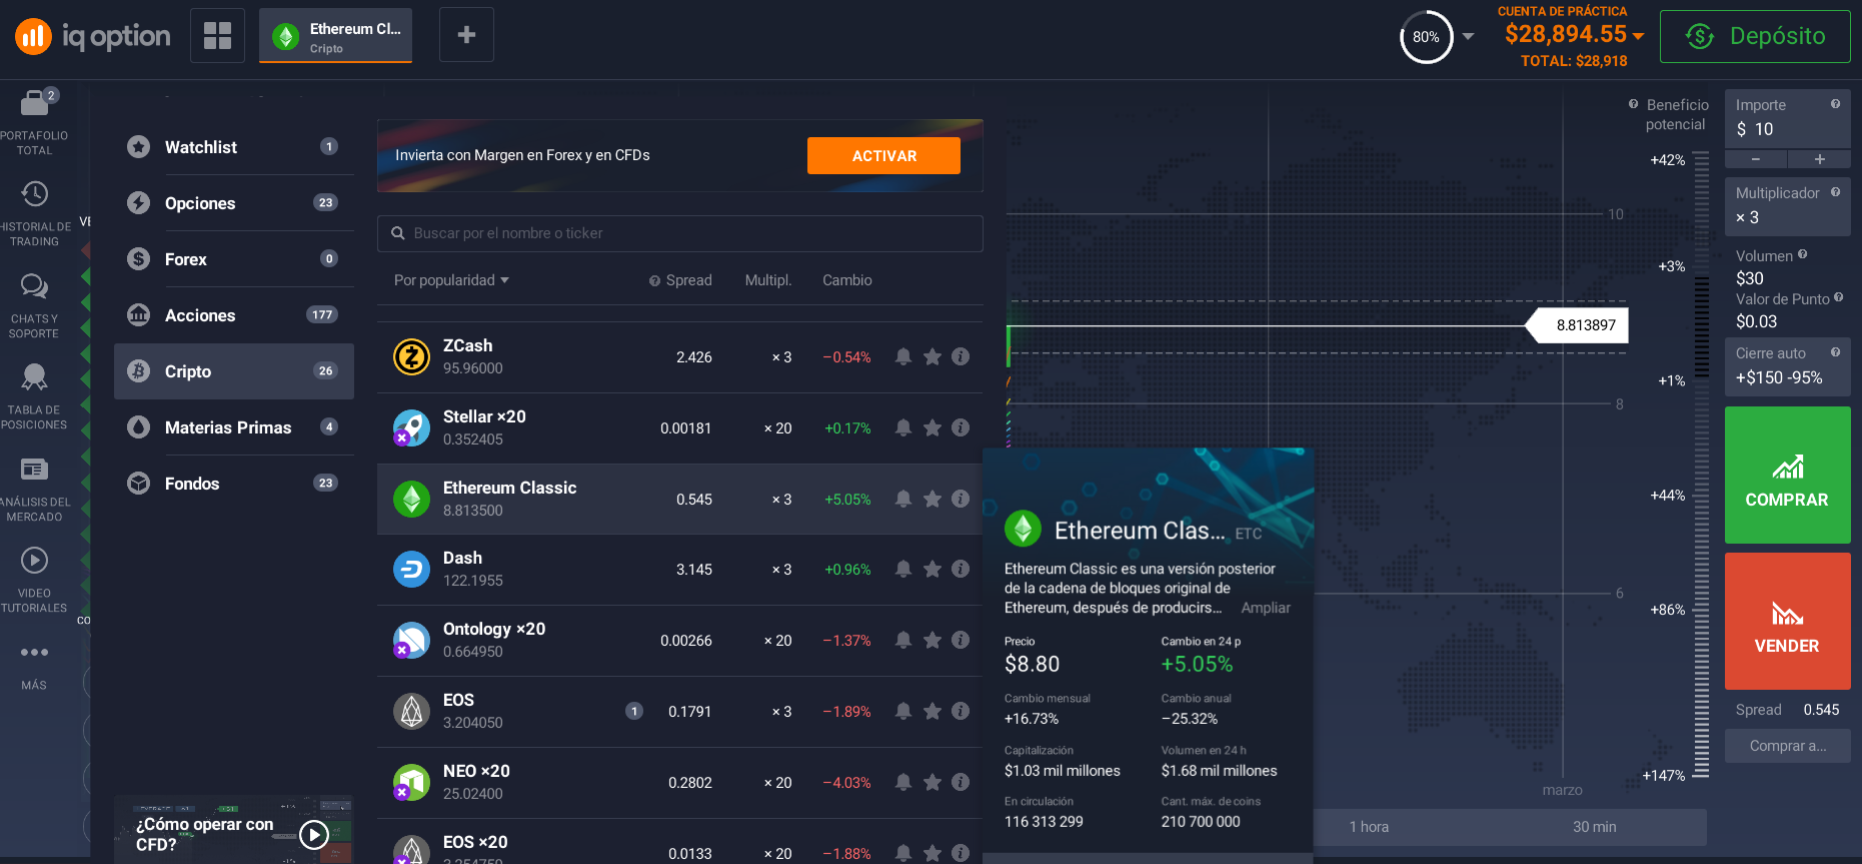Set alert bell for EOS
The image size is (1862, 864).
tap(903, 711)
